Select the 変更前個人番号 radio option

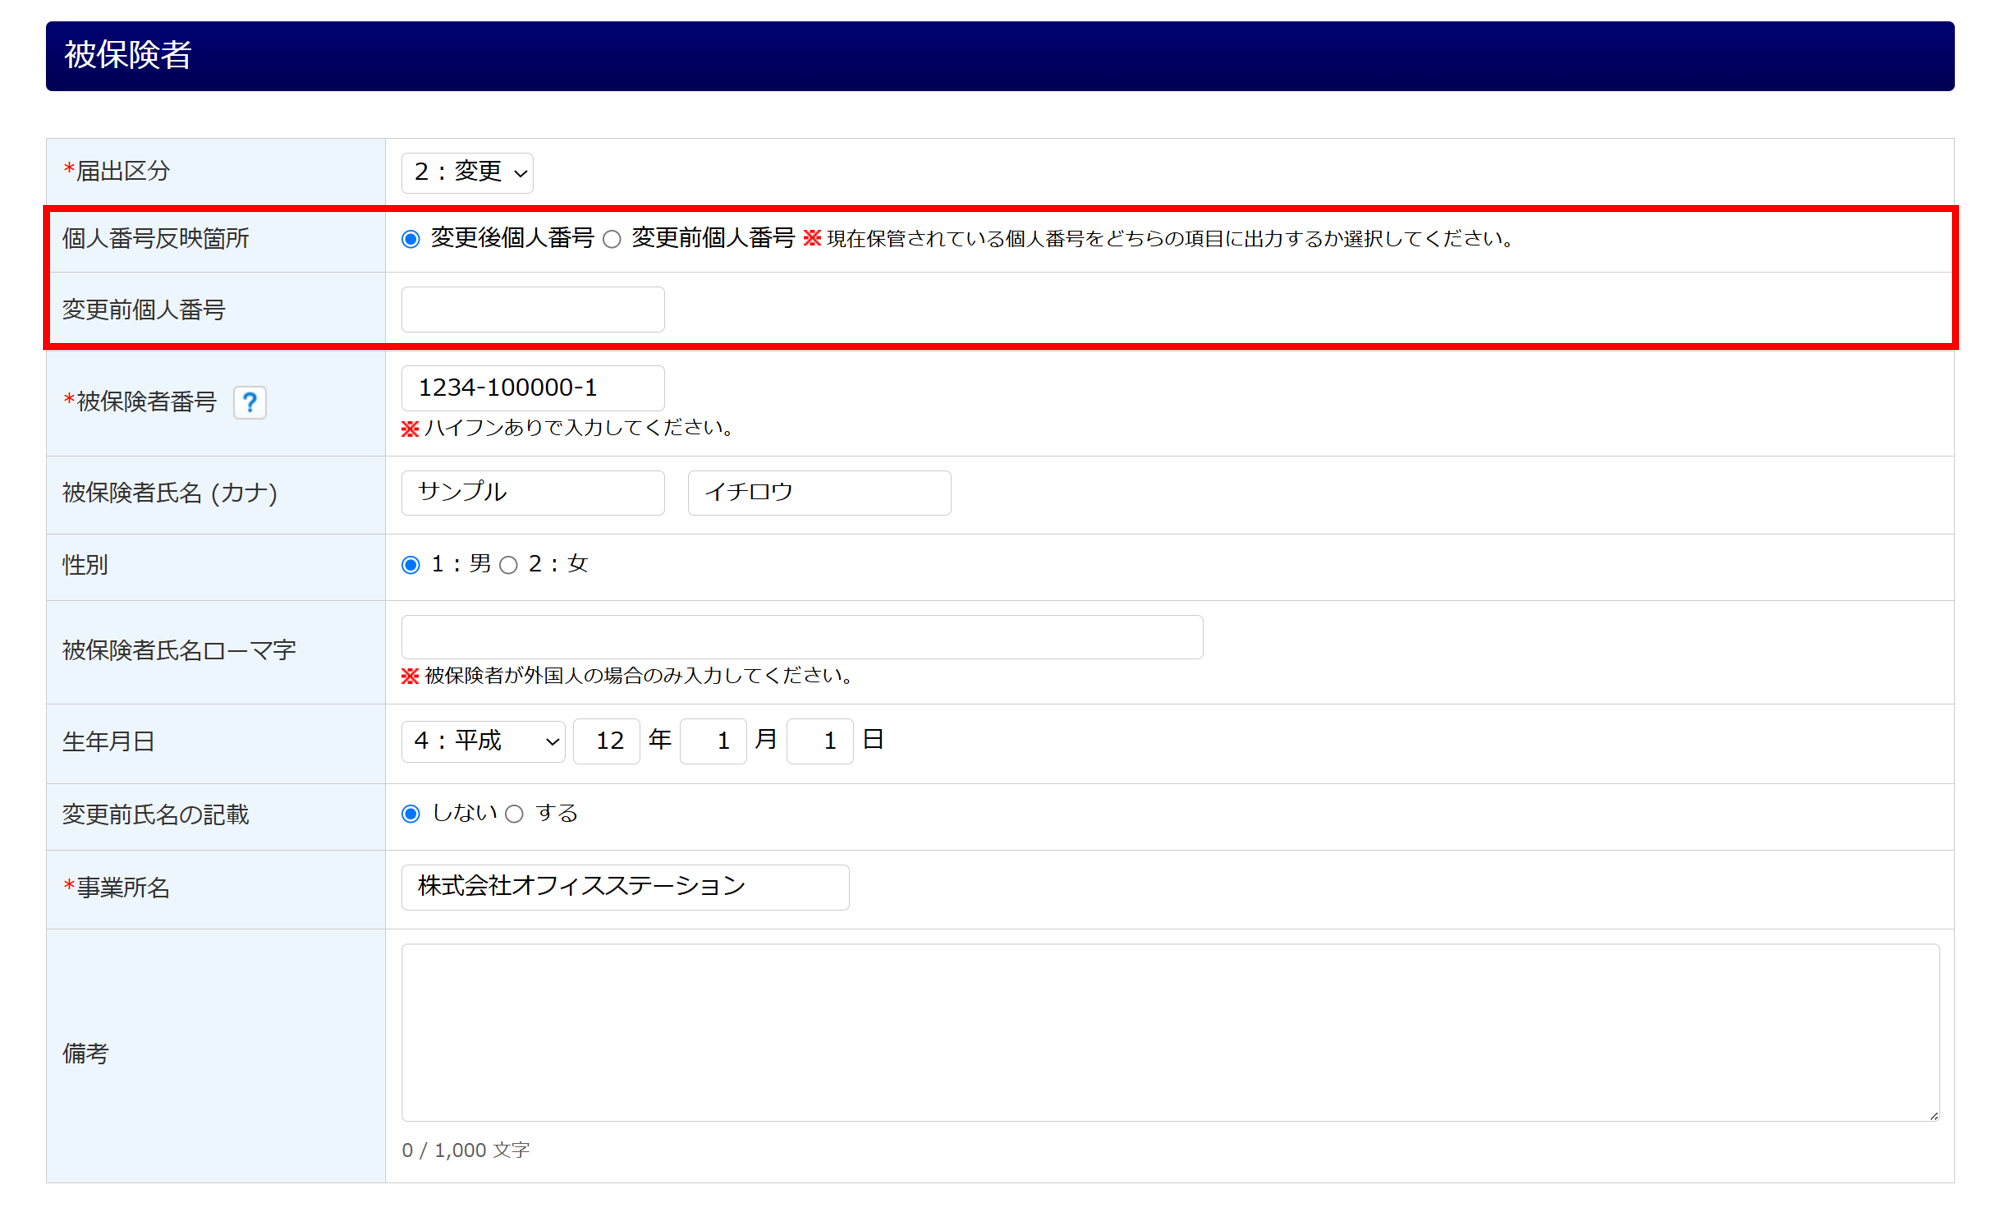coord(612,239)
